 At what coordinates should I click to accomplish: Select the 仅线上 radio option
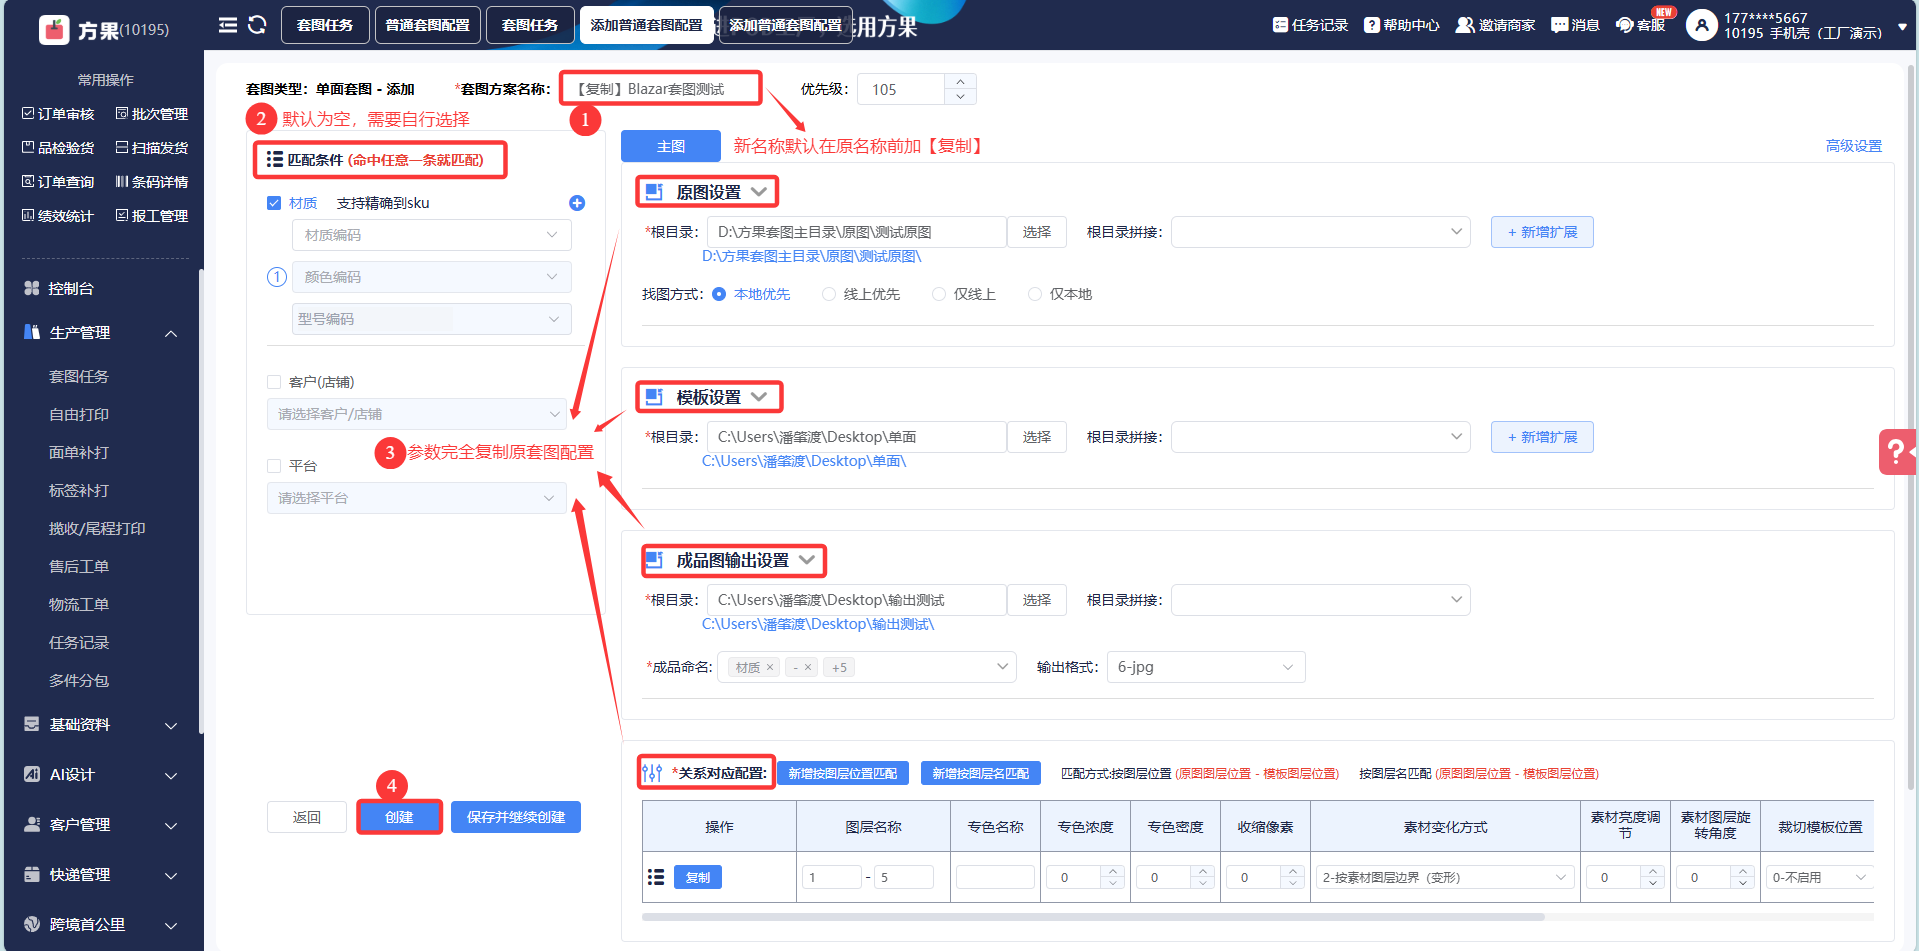(939, 294)
